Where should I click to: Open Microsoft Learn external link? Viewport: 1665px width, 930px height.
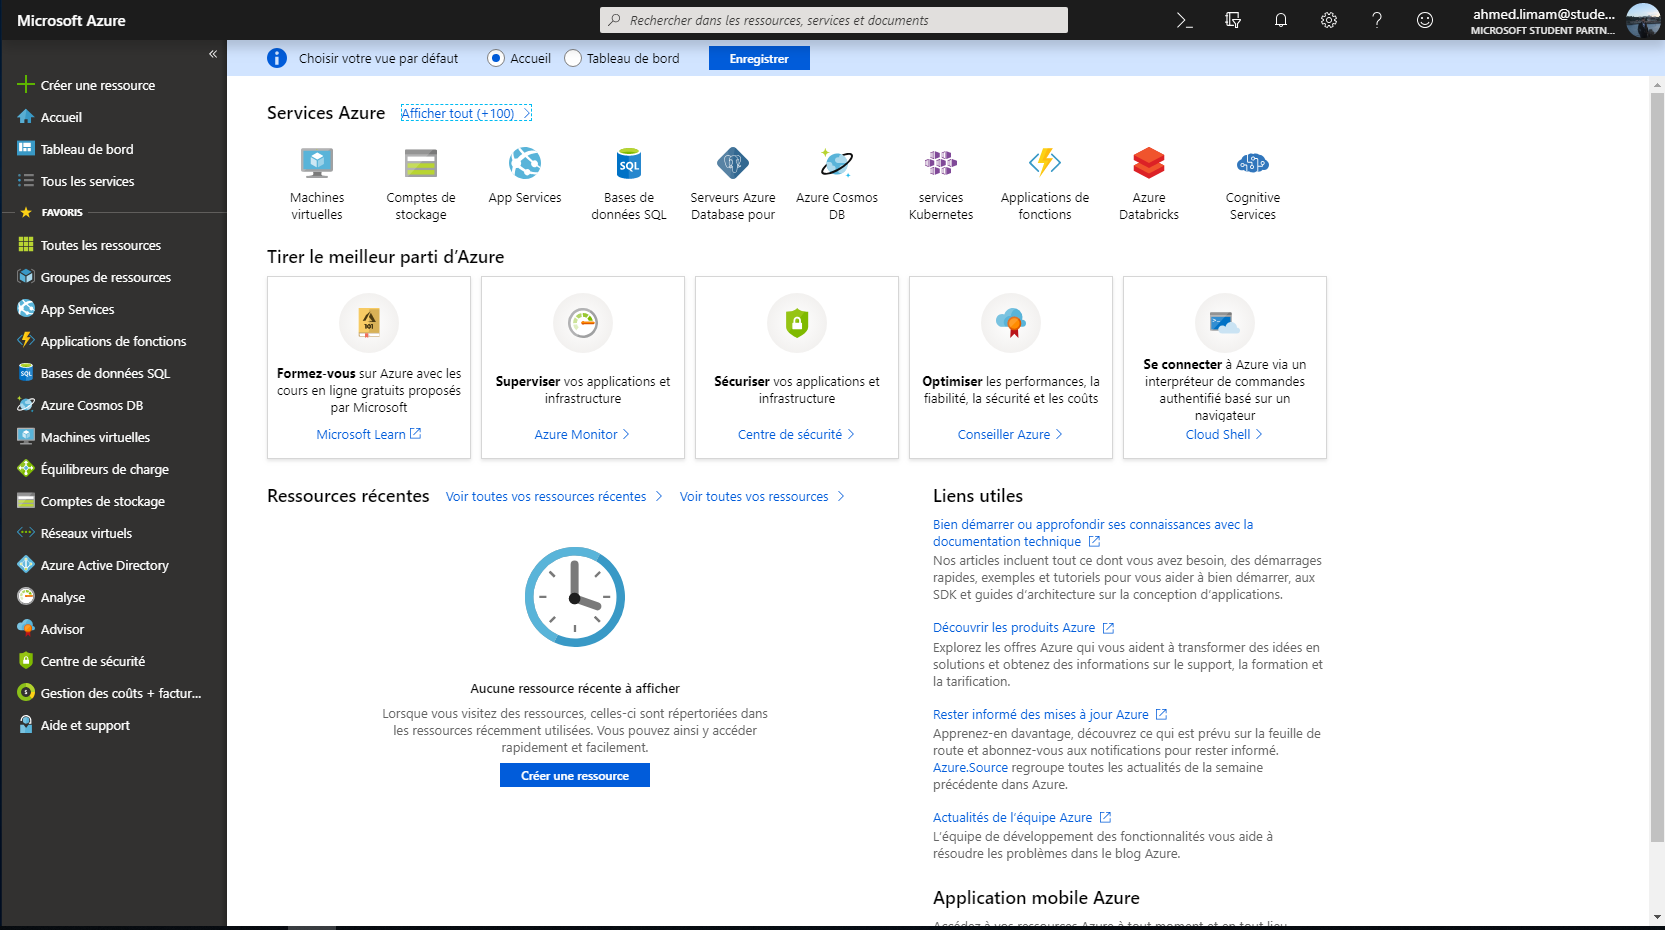tap(369, 434)
